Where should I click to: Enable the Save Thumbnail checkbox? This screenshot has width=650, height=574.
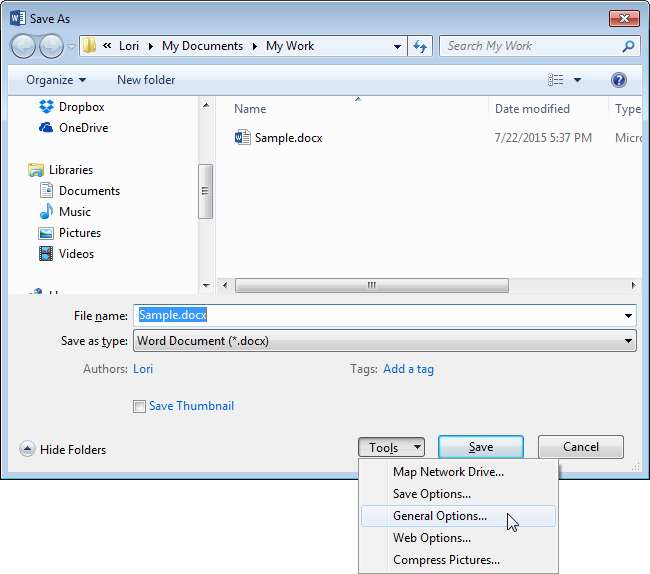(139, 406)
